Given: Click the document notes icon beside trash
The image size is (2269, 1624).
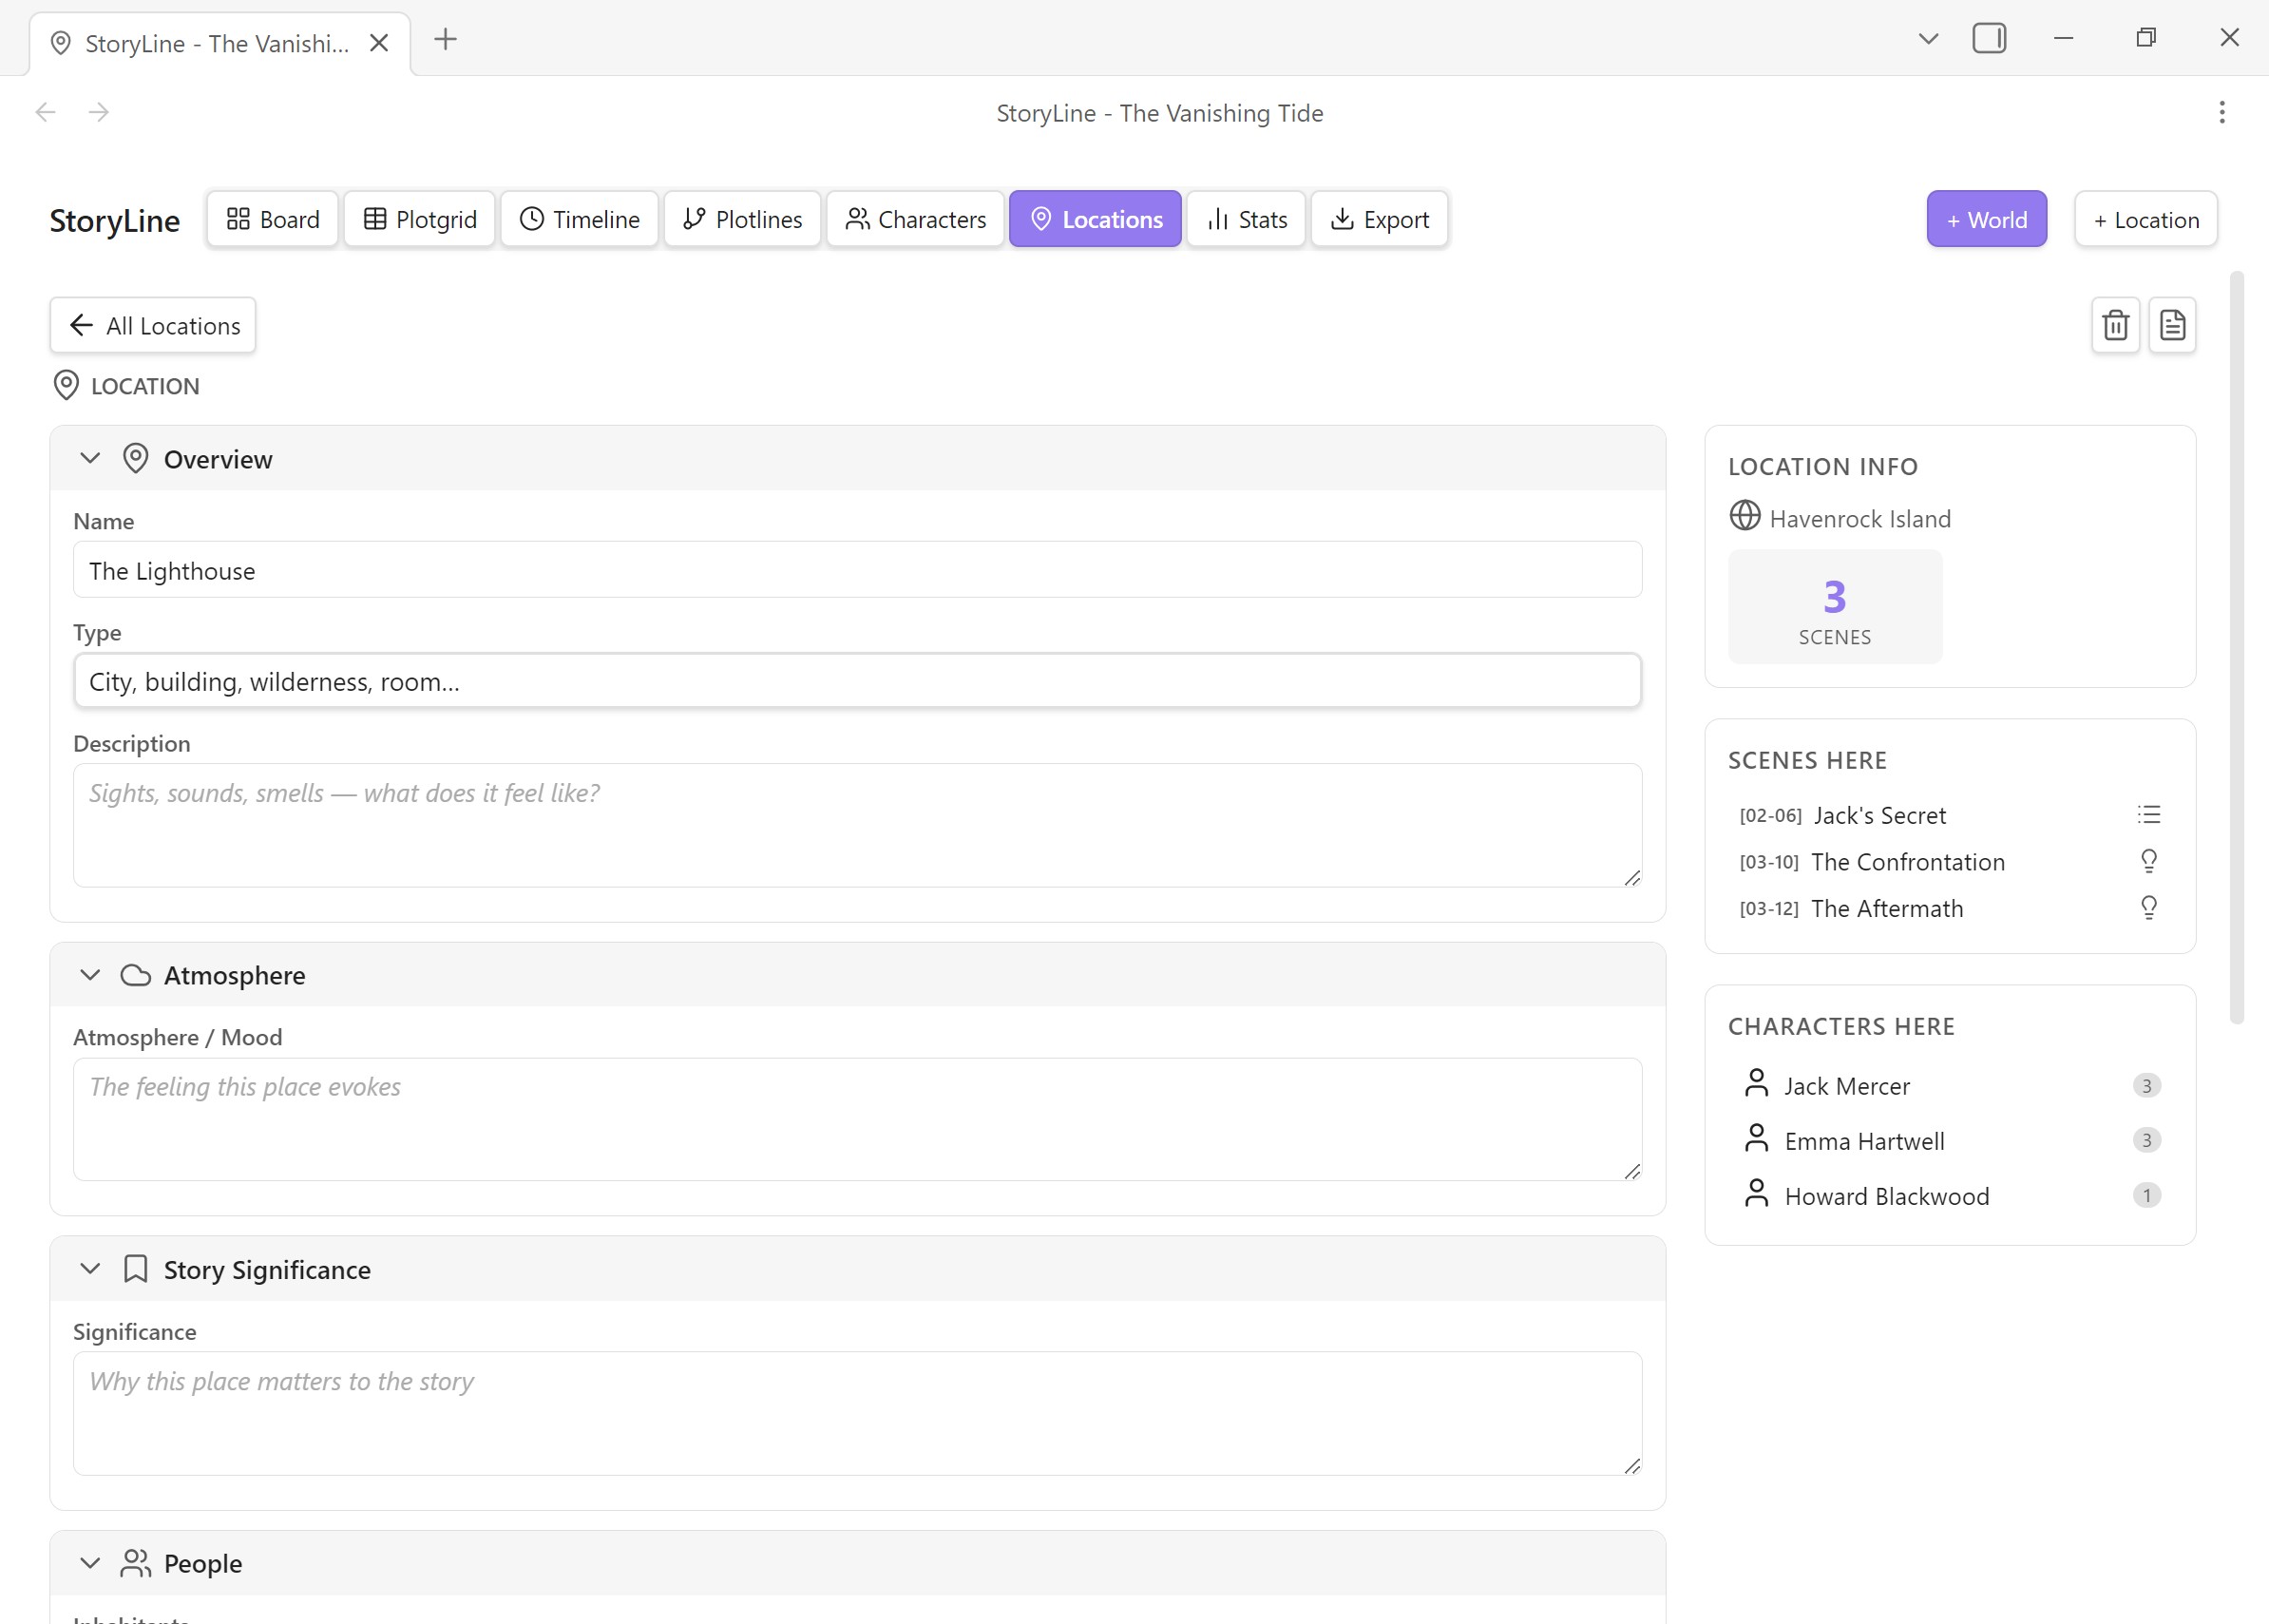Looking at the screenshot, I should (2172, 325).
